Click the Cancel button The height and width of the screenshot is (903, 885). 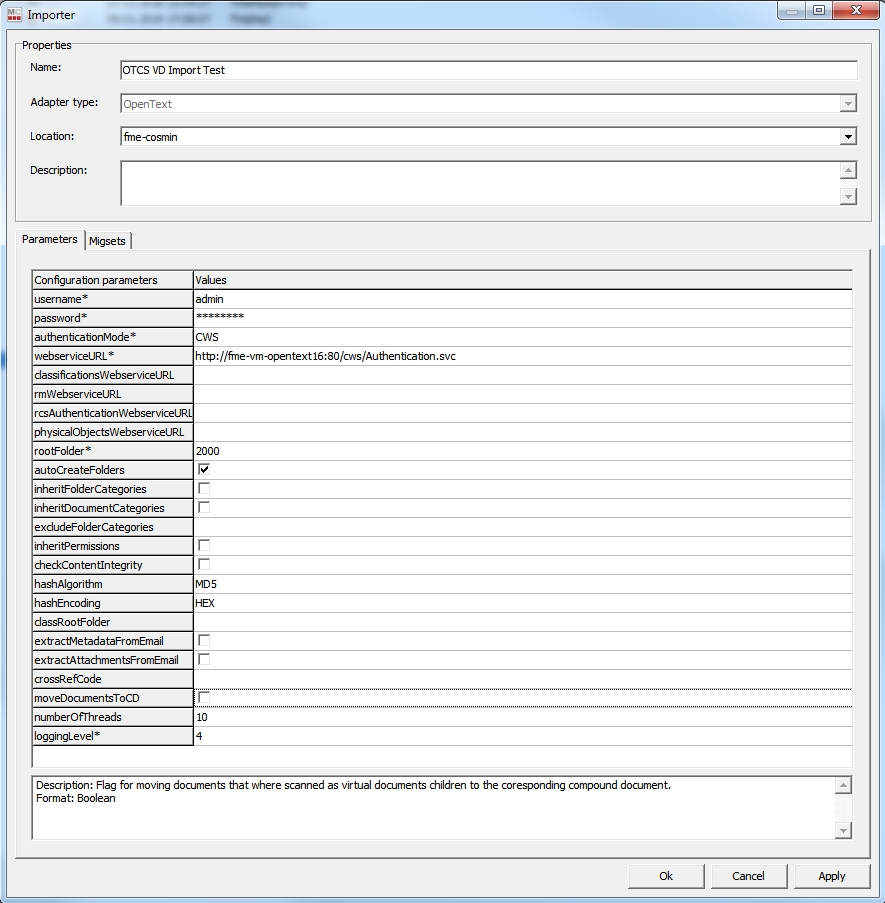748,876
